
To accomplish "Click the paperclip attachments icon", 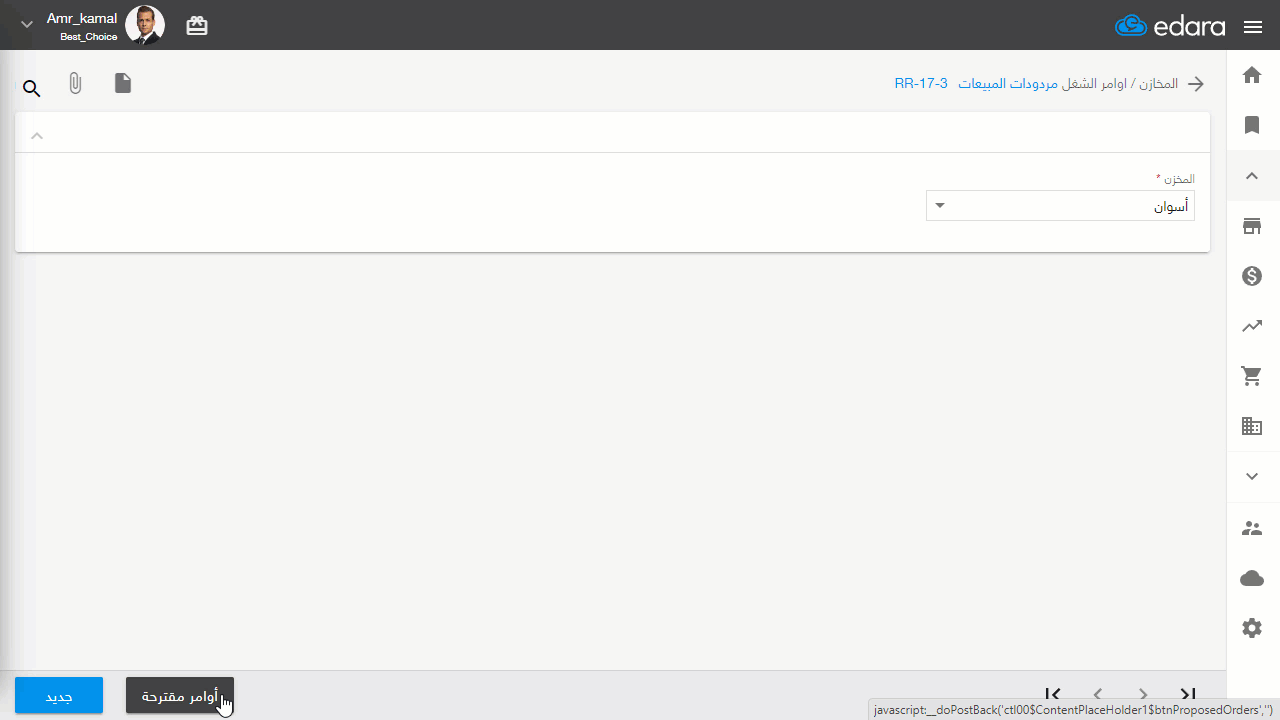I will (75, 84).
